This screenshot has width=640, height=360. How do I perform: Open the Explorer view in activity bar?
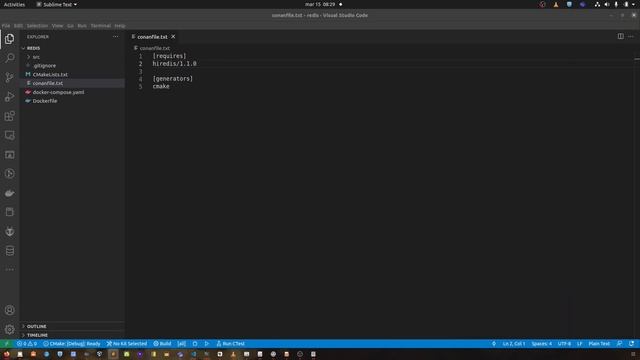[9, 39]
